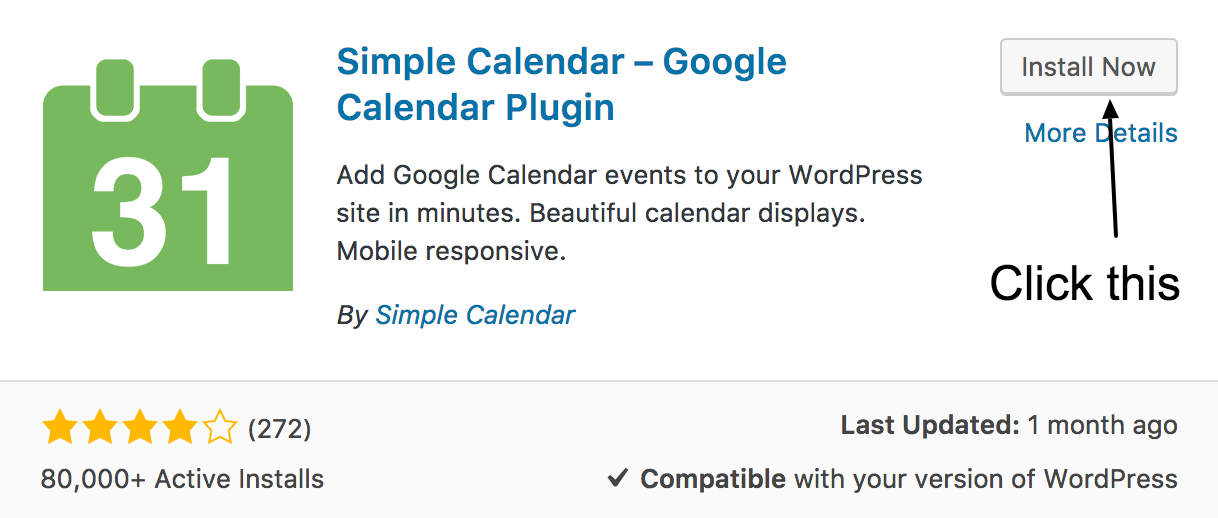Click the Last Updated label
Image resolution: width=1218 pixels, height=518 pixels.
[930, 425]
